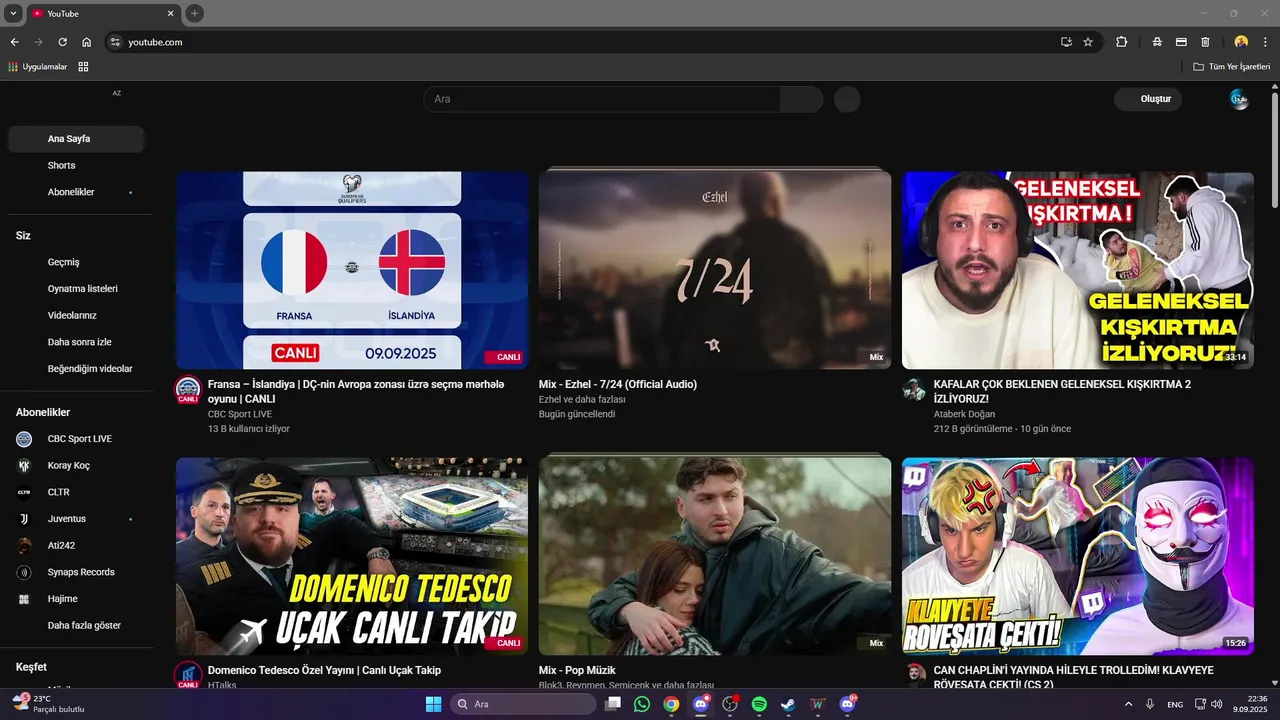
Task: Click the Oluştur button
Action: pyautogui.click(x=1148, y=99)
